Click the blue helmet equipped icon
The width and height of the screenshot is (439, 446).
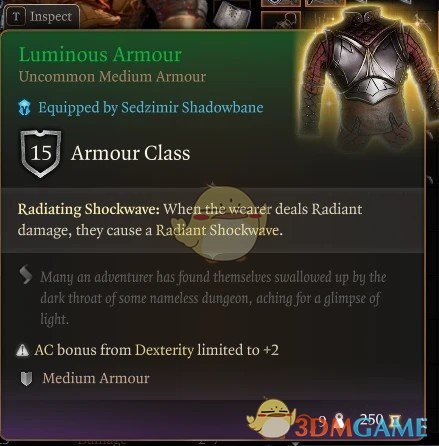point(25,108)
